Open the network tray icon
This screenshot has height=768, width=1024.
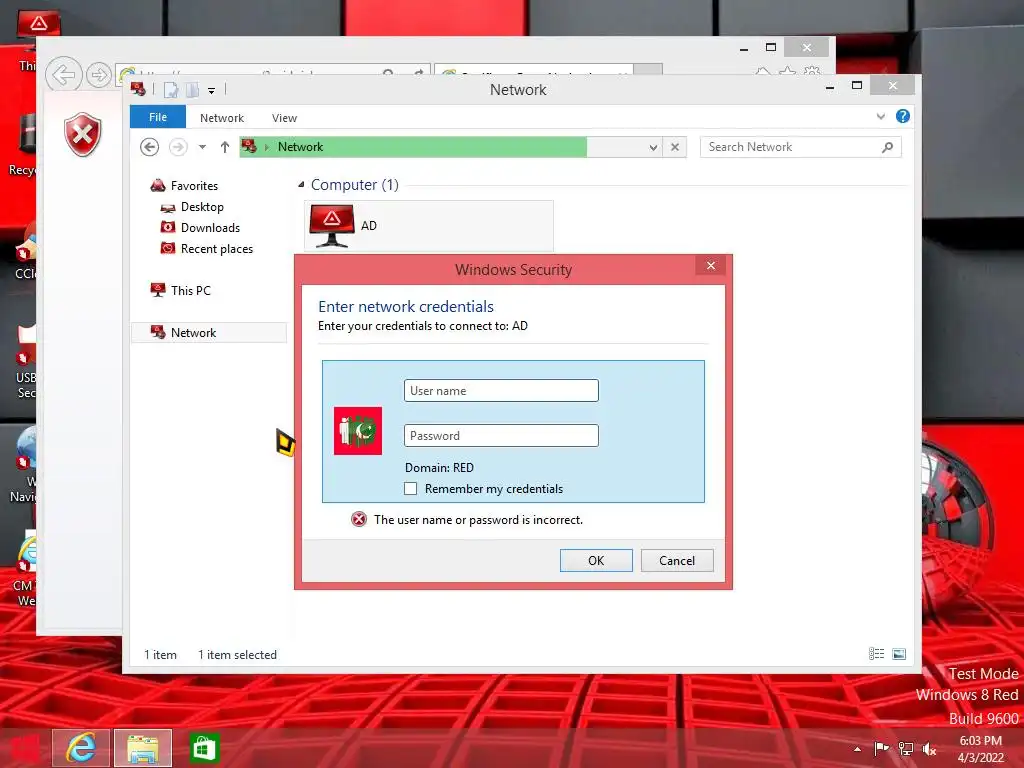pos(906,748)
